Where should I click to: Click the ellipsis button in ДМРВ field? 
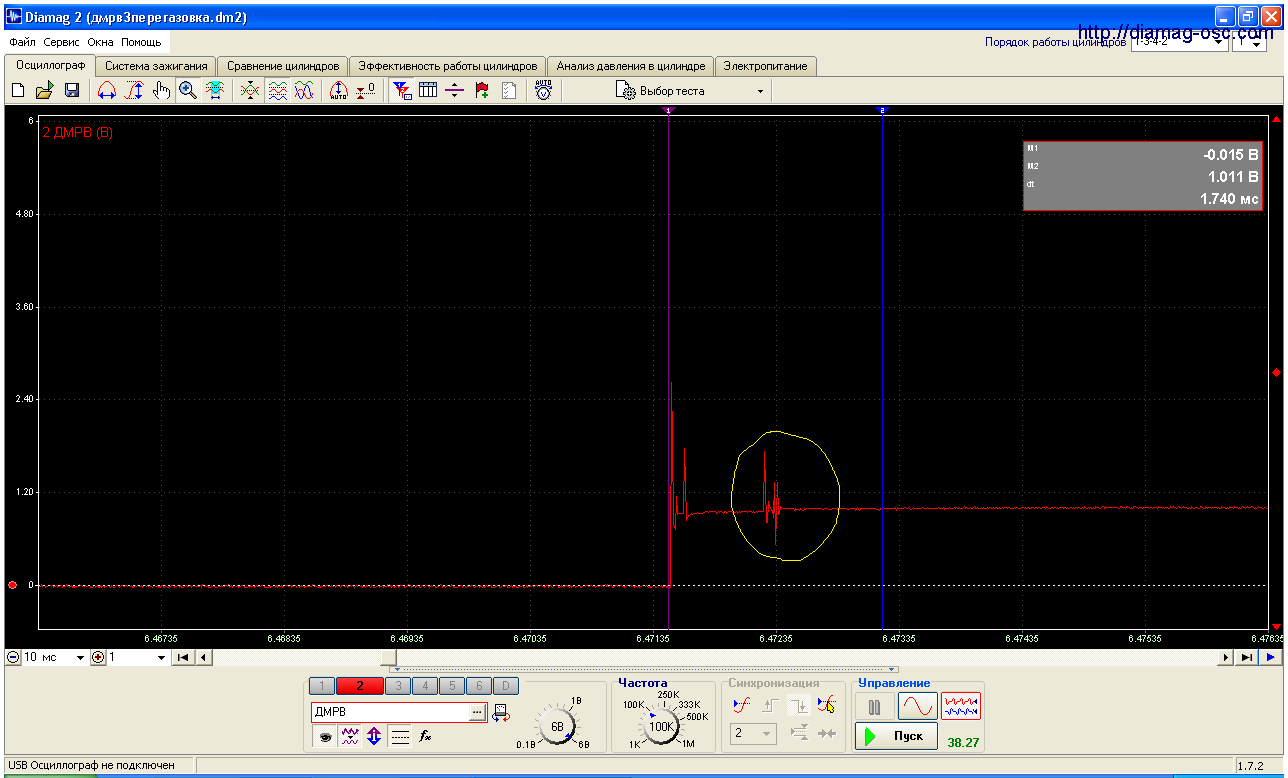tap(478, 713)
